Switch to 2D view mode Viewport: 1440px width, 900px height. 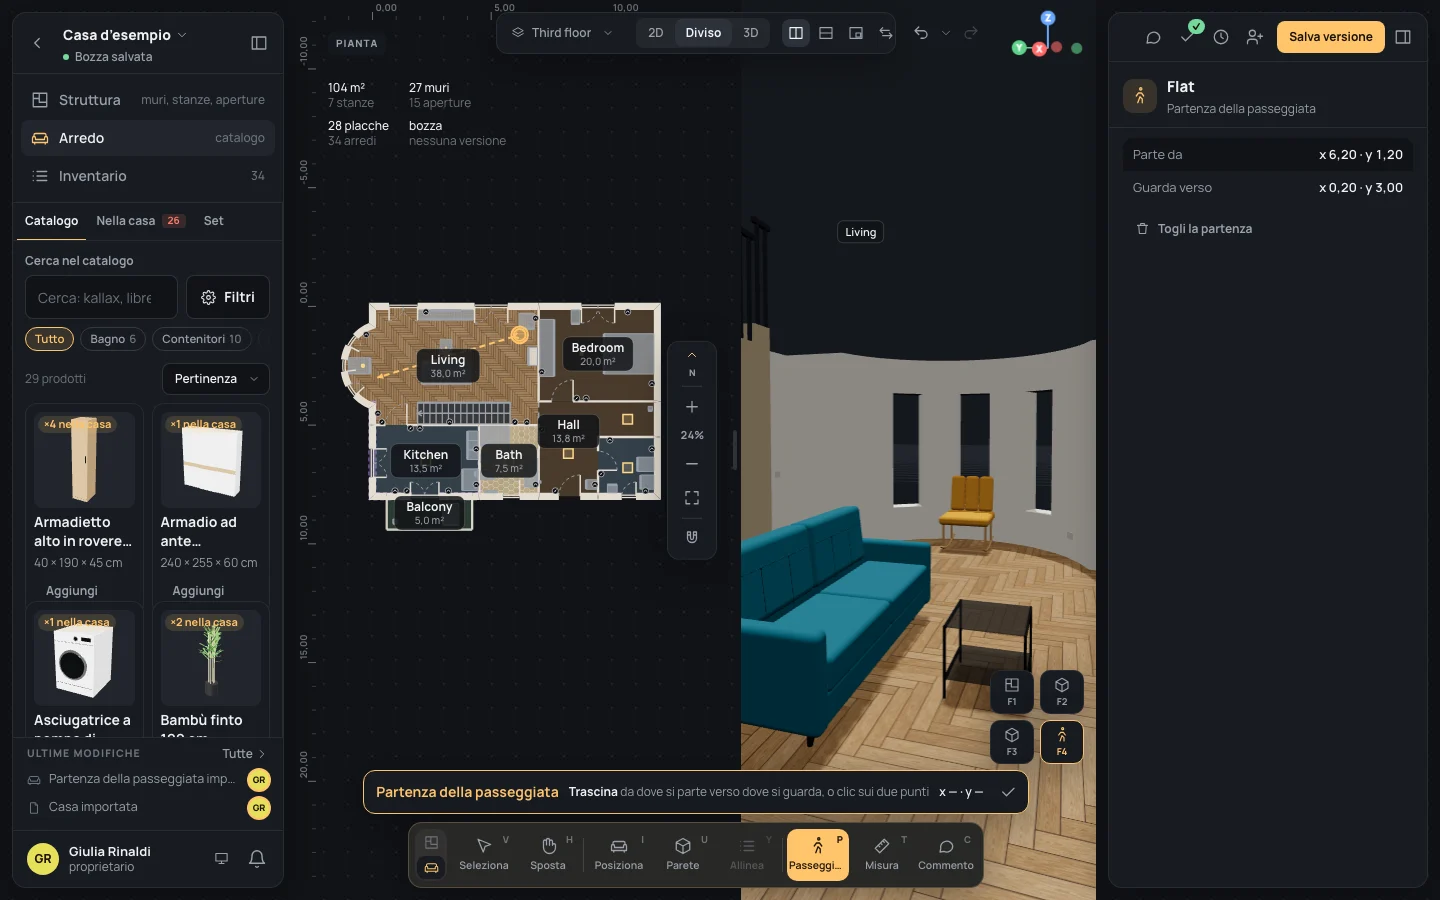click(656, 33)
